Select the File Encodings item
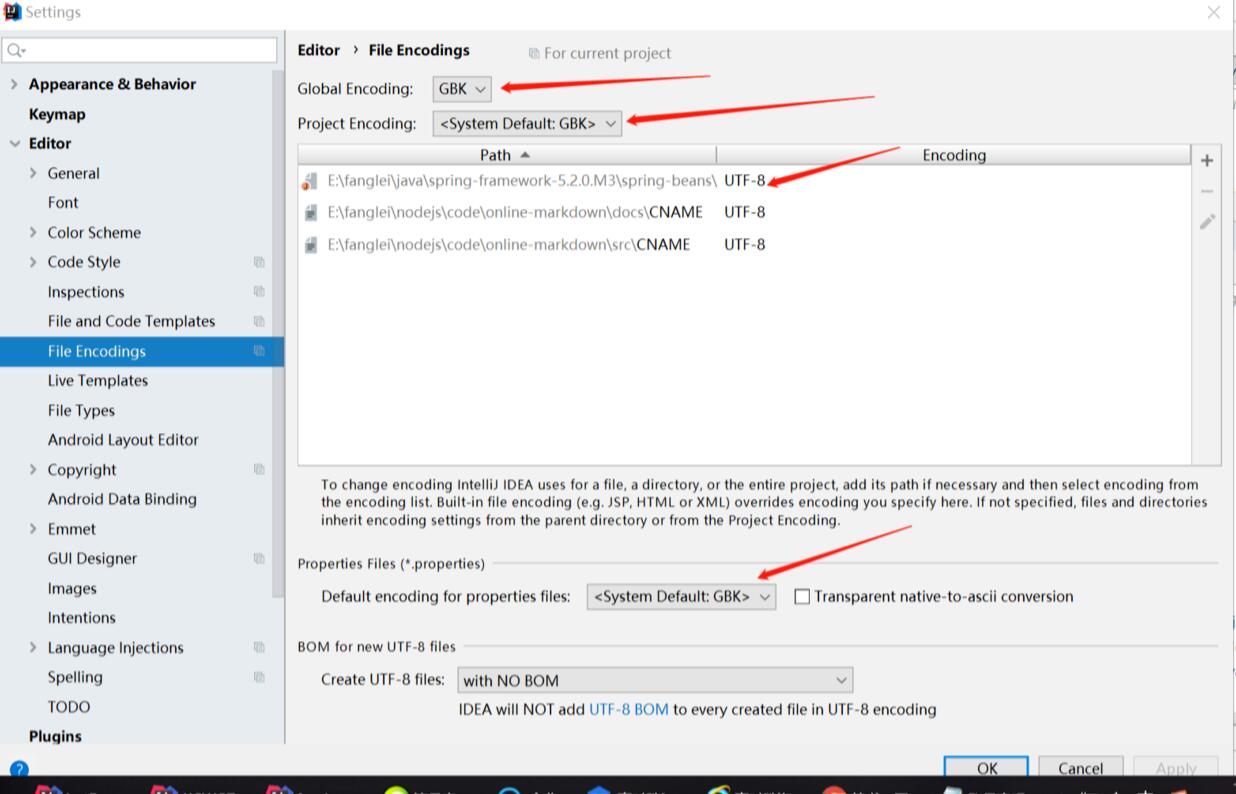Image resolution: width=1236 pixels, height=794 pixels. coord(142,351)
